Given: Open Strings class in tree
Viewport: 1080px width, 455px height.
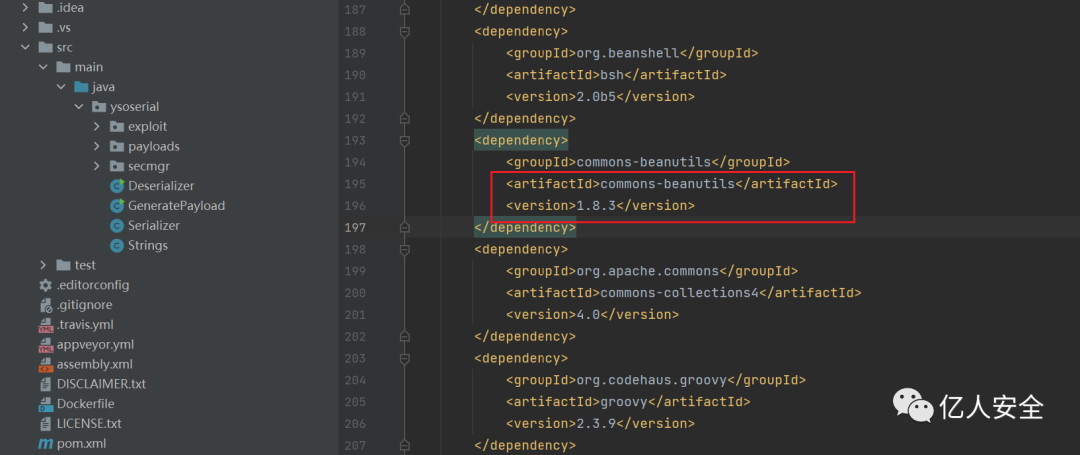Looking at the screenshot, I should (147, 245).
